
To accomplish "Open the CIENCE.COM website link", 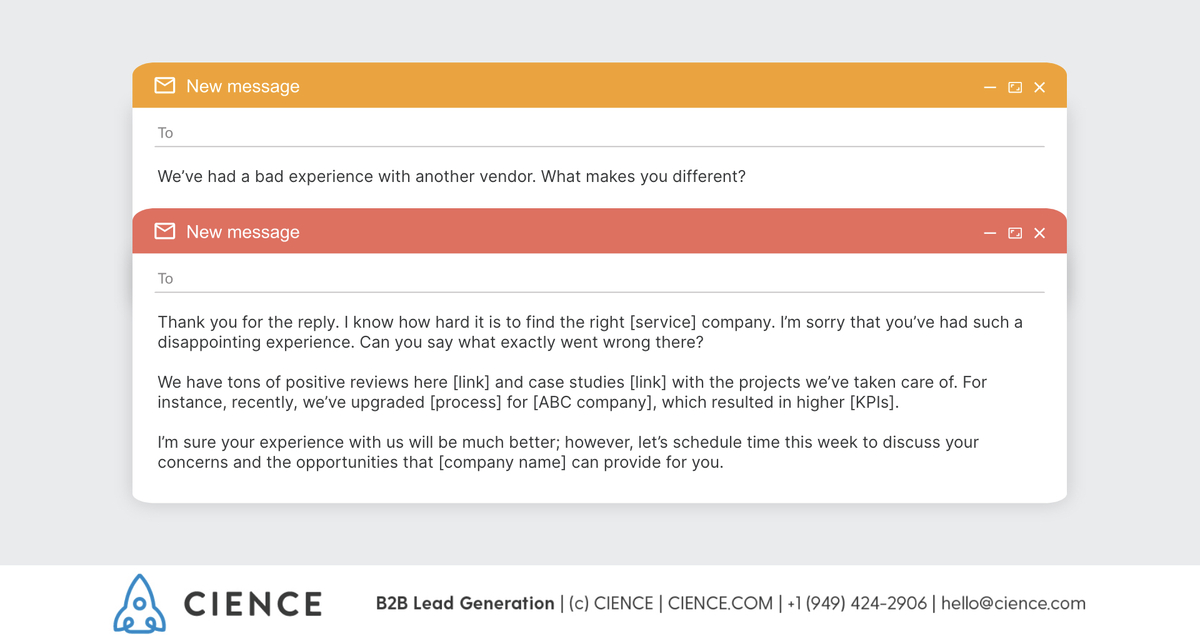I will point(720,603).
